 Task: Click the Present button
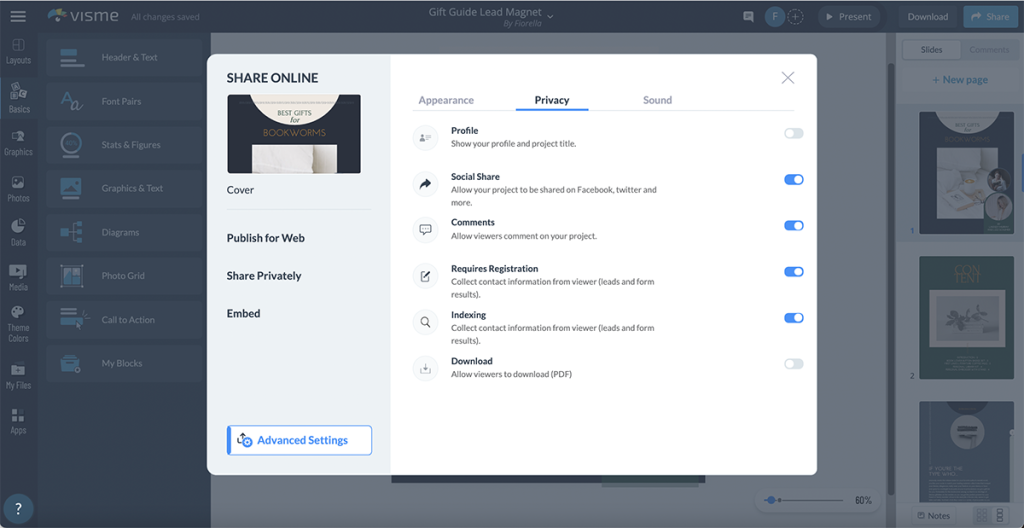(x=845, y=17)
